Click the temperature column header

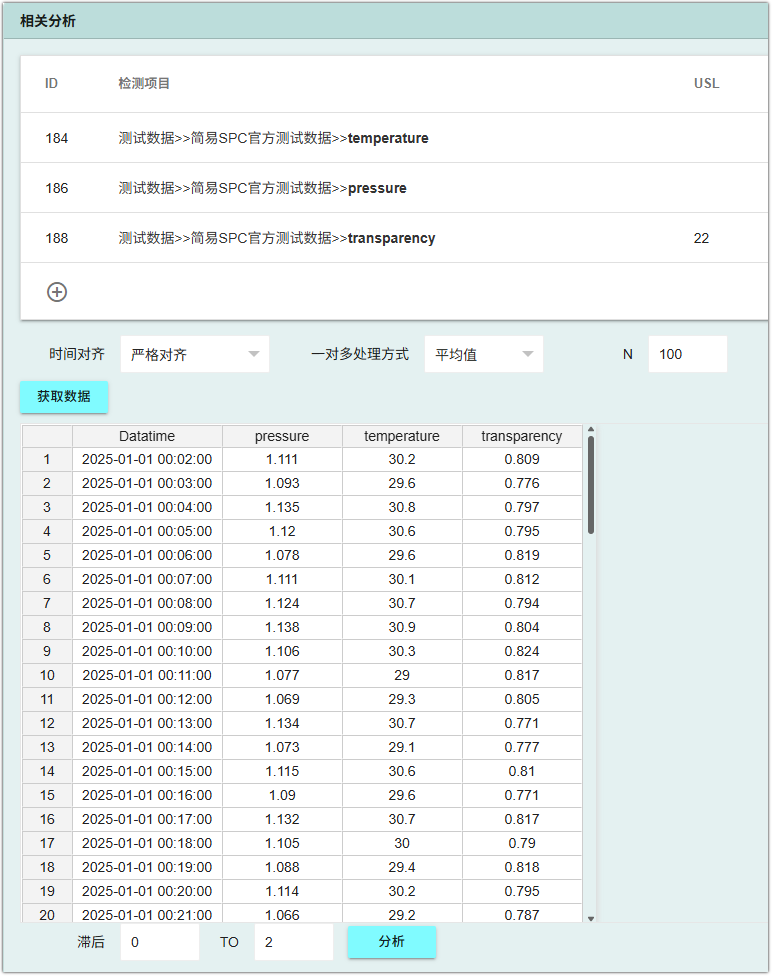tap(402, 436)
